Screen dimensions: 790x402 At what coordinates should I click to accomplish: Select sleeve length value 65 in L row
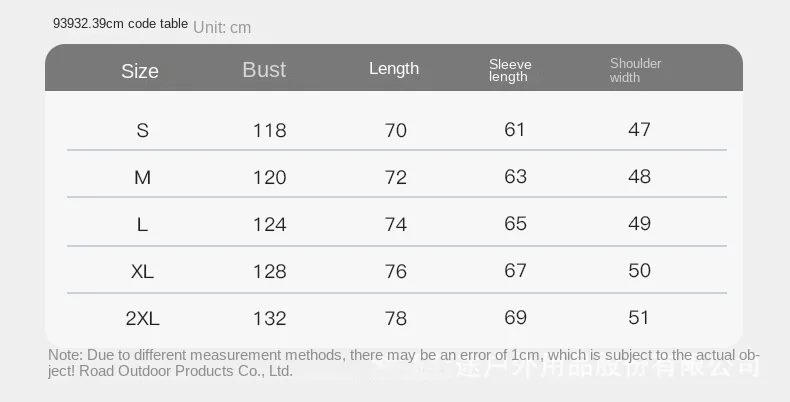click(x=515, y=223)
